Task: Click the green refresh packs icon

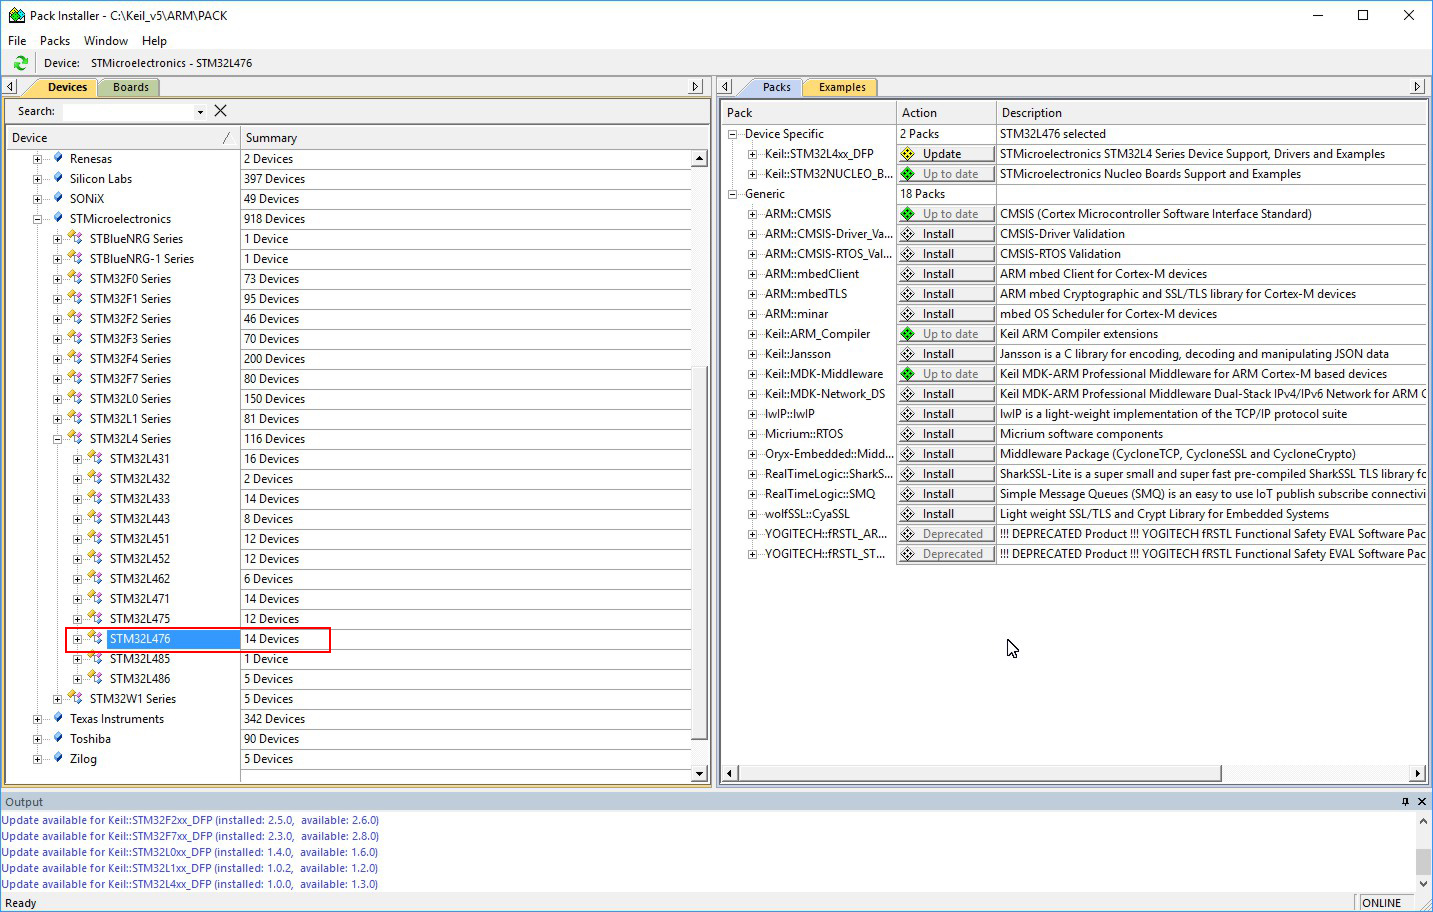Action: (20, 63)
